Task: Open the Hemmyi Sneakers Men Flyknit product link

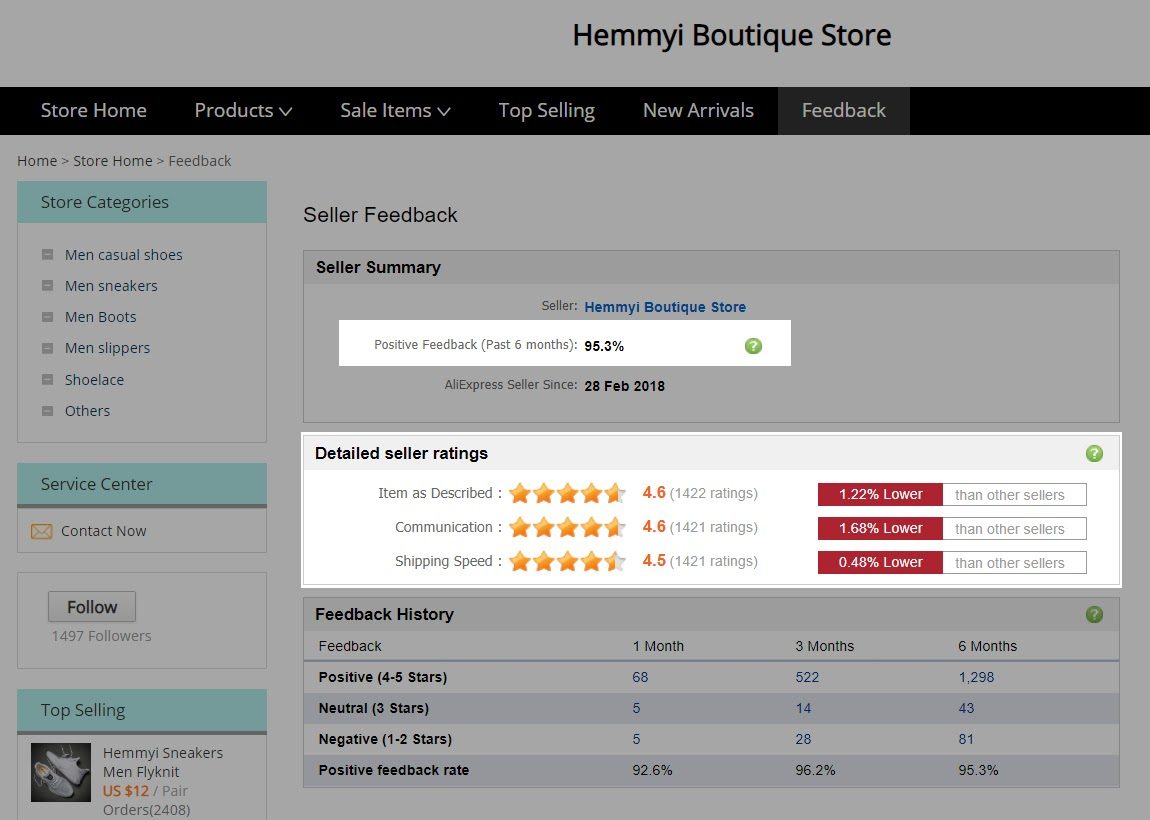Action: click(163, 762)
